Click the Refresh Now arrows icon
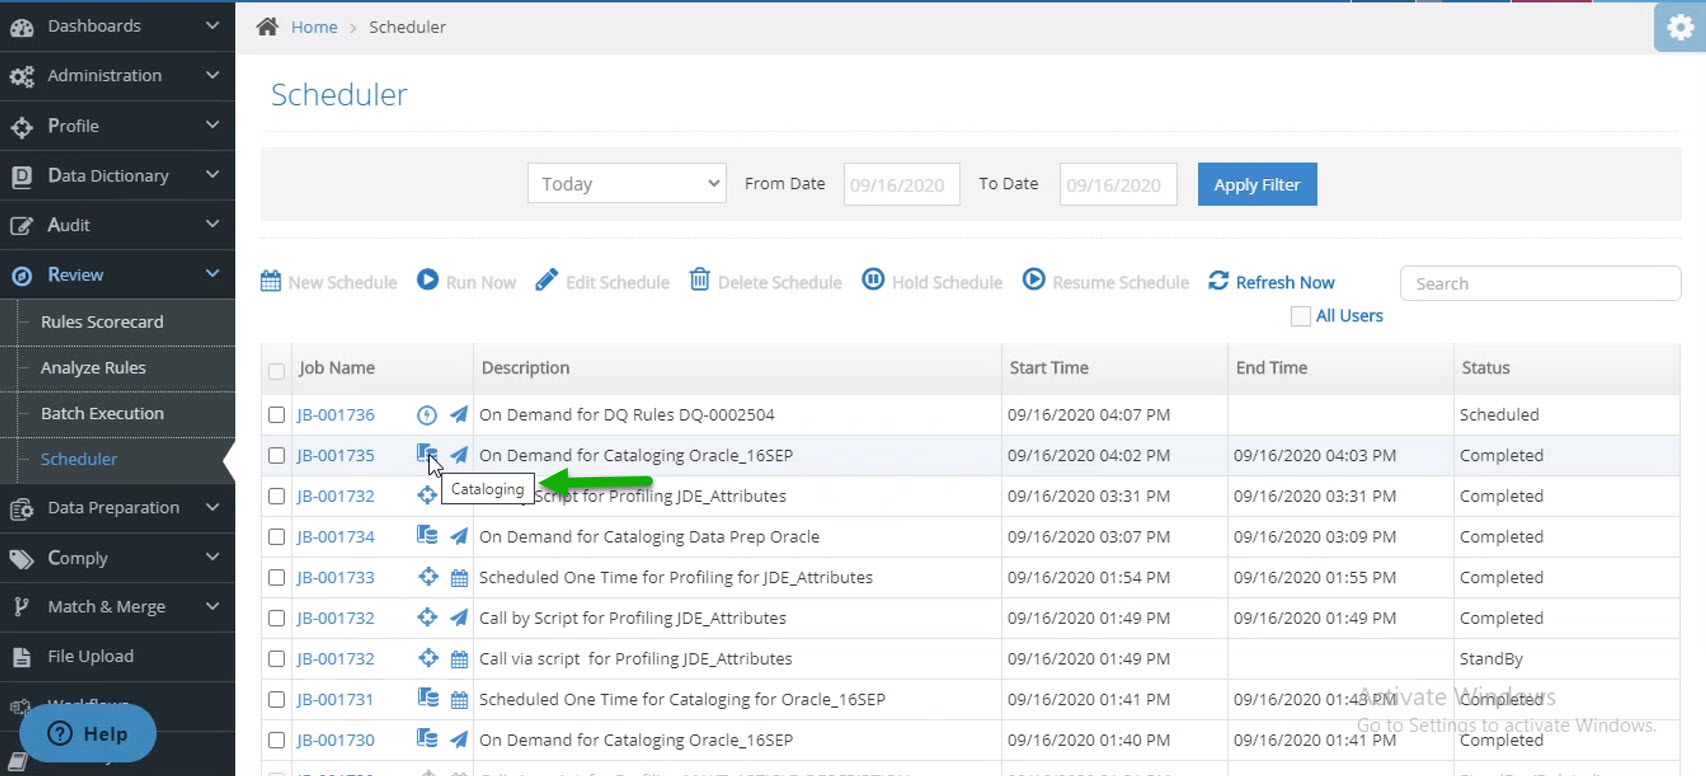The height and width of the screenshot is (776, 1706). (1218, 281)
